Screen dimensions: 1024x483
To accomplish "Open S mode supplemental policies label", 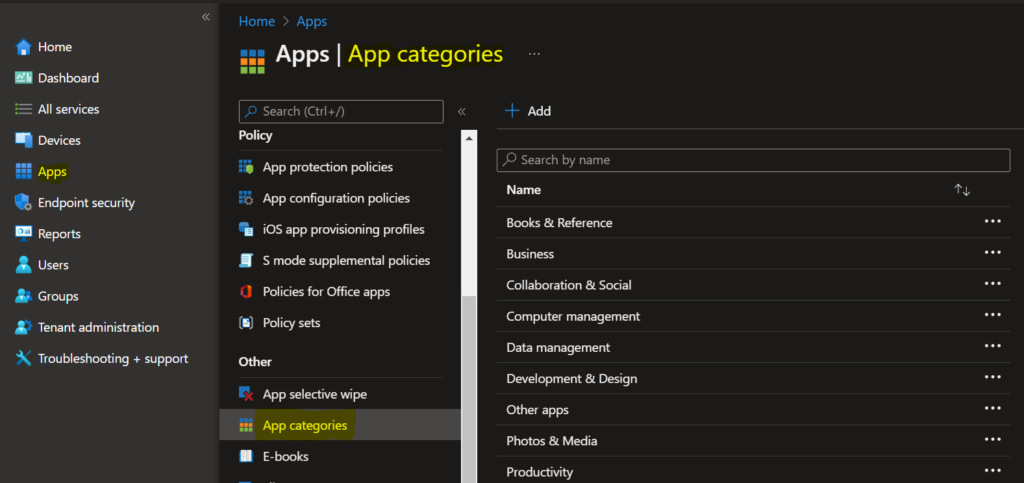I will click(x=347, y=260).
